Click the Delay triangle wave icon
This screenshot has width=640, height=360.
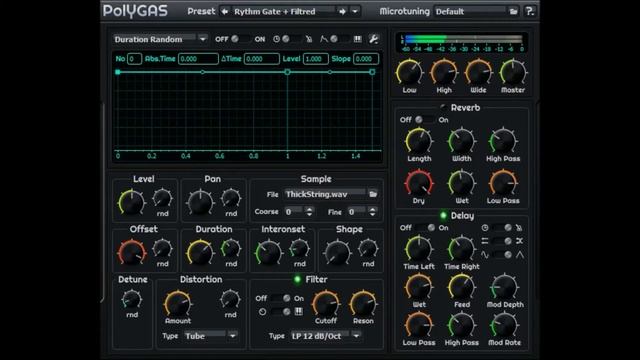coord(520,255)
